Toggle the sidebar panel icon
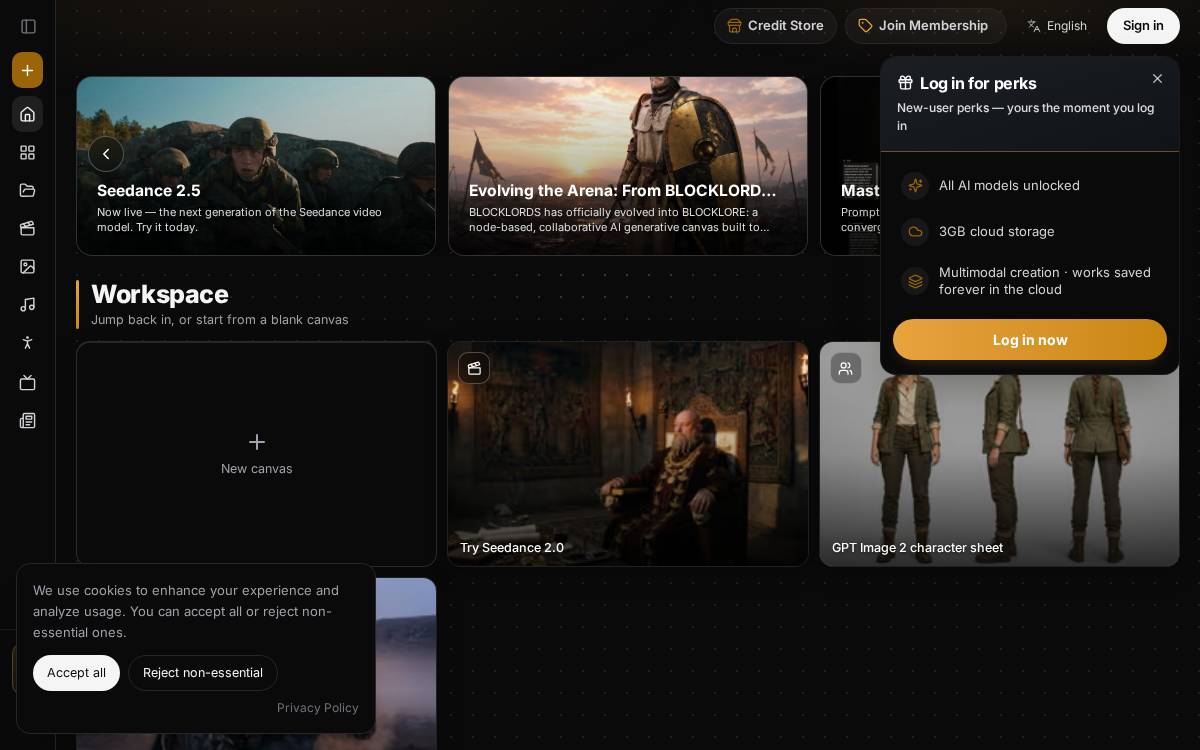The image size is (1200, 750). coord(28,26)
